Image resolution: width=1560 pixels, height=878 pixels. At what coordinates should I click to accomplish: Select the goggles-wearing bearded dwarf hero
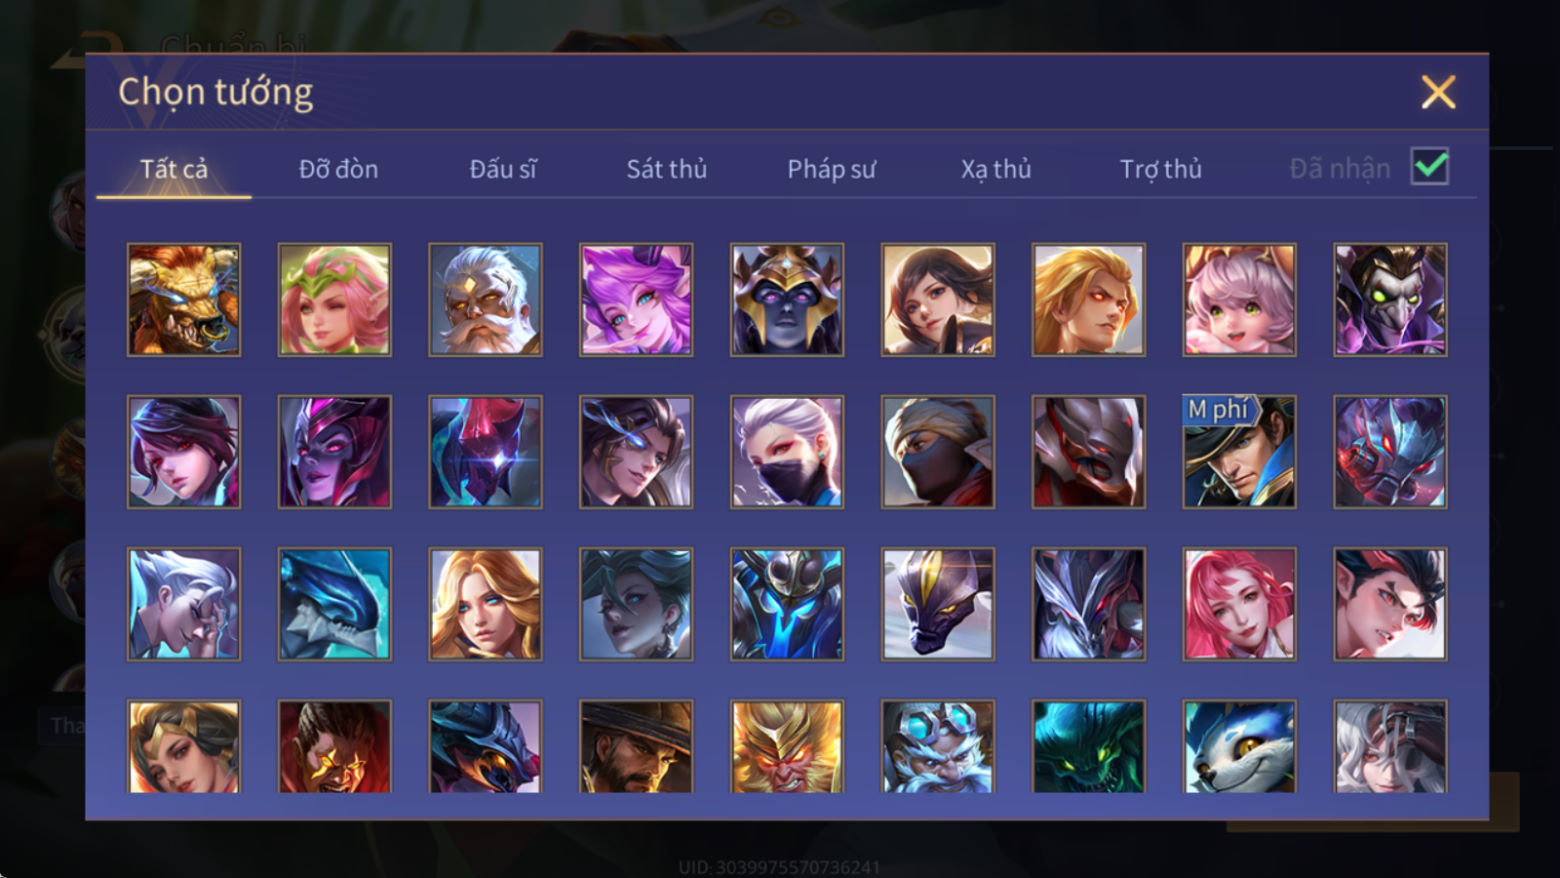[937, 746]
